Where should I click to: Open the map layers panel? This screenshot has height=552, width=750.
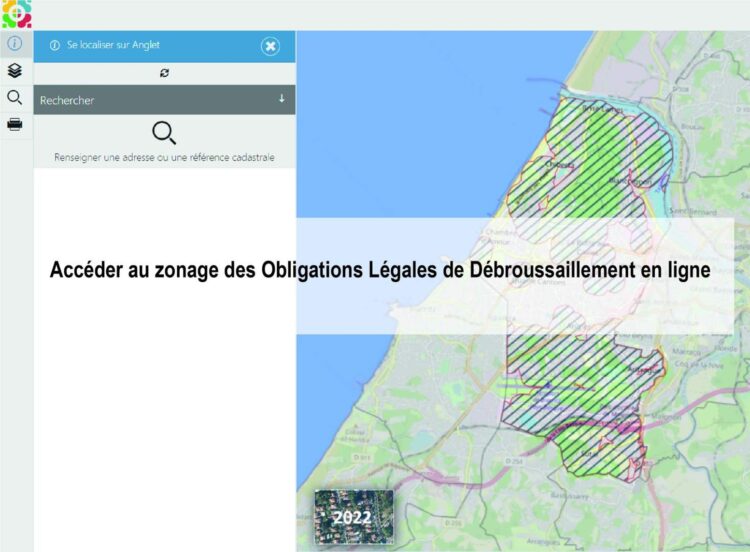pos(14,71)
